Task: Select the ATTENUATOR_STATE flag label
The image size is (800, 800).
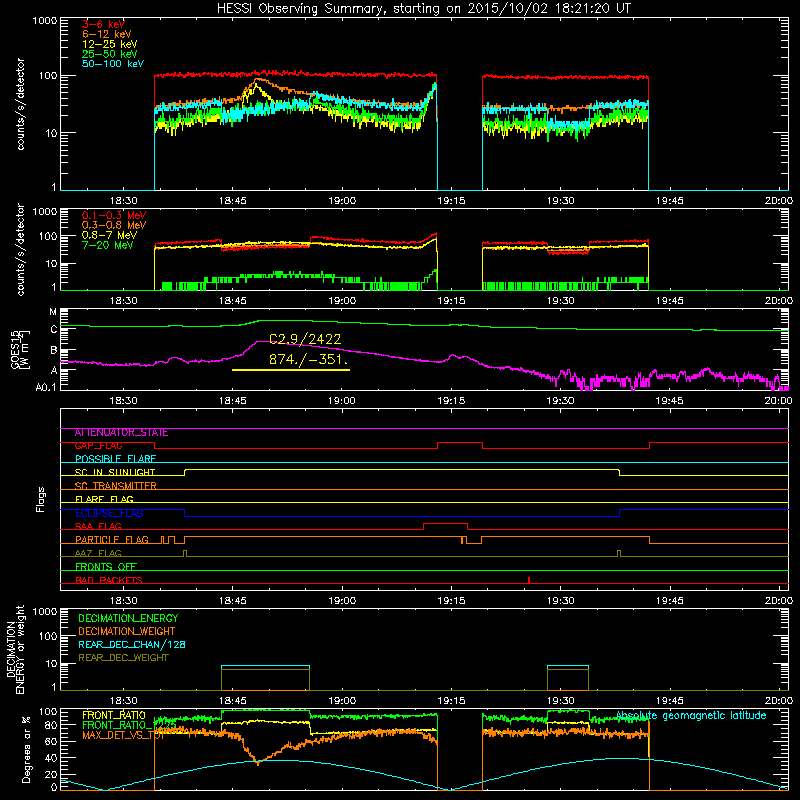Action: tap(121, 433)
